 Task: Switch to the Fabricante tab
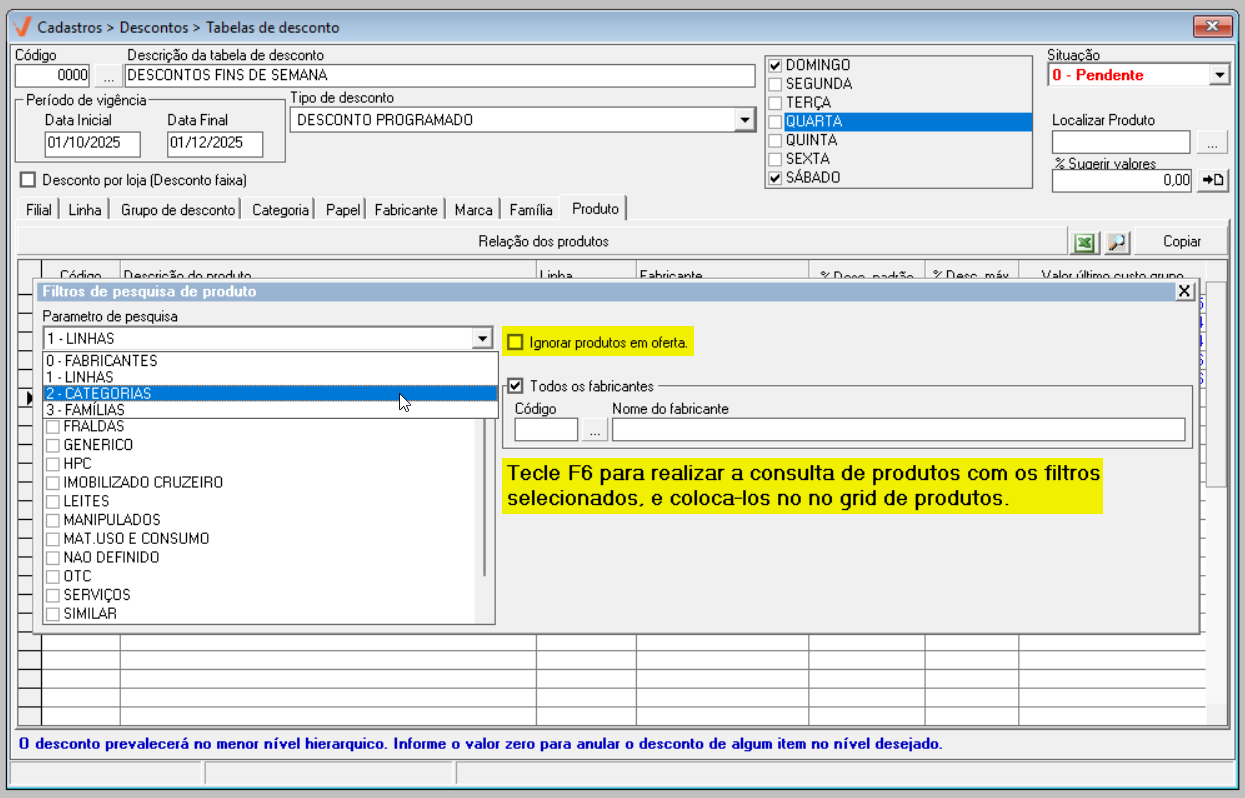click(x=406, y=210)
